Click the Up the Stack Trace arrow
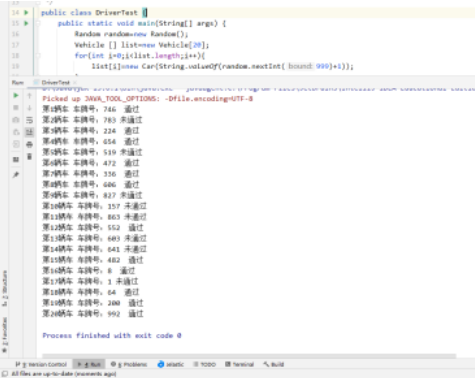 point(29,96)
